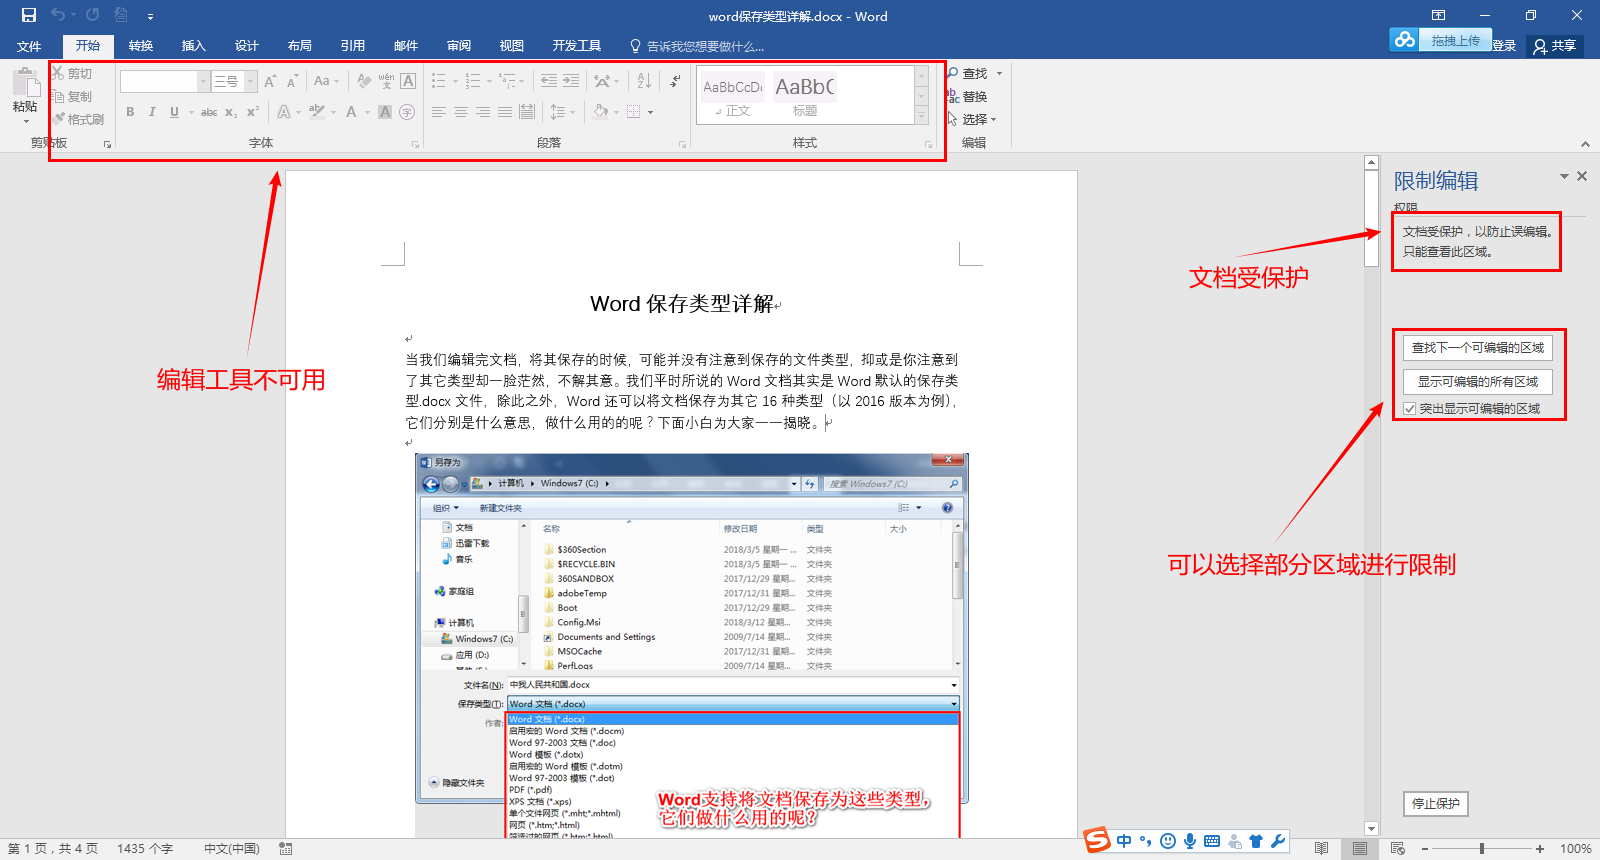The height and width of the screenshot is (860, 1600).
Task: Click the Decrease Indent icon
Action: (x=549, y=81)
